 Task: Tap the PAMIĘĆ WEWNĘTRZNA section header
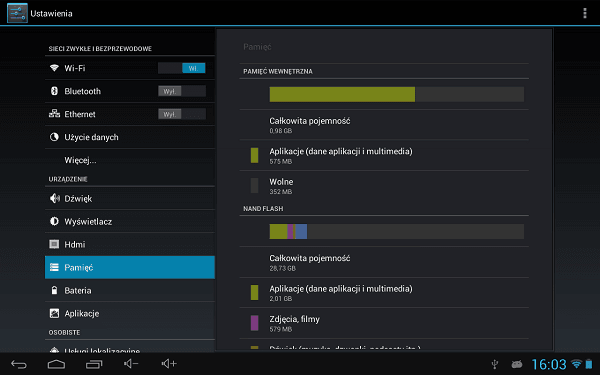(278, 72)
